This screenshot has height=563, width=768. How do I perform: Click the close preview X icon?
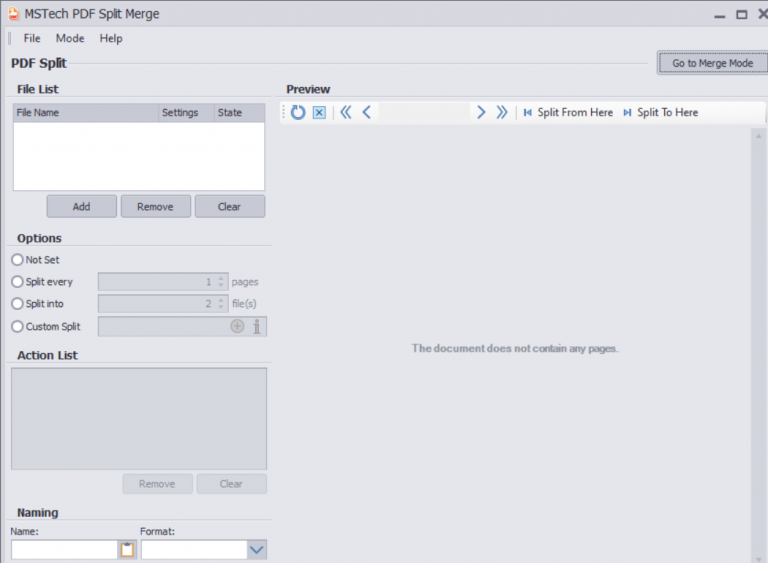click(x=319, y=113)
